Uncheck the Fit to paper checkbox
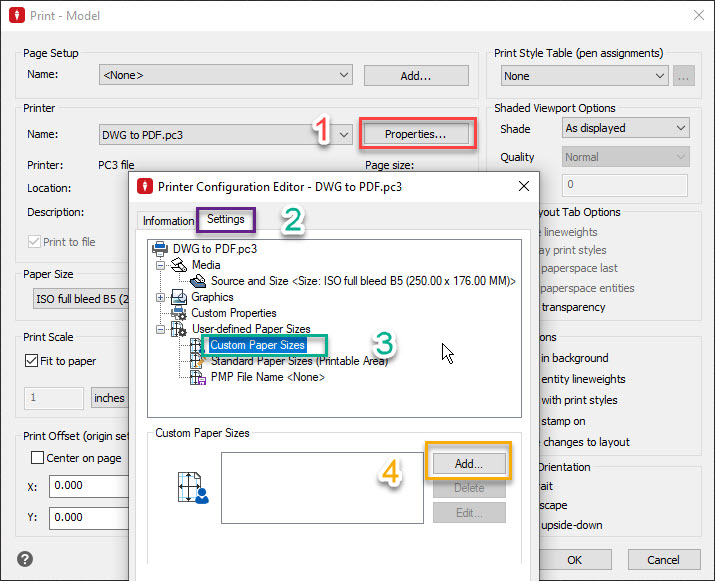Viewport: 715px width, 581px height. tap(32, 360)
